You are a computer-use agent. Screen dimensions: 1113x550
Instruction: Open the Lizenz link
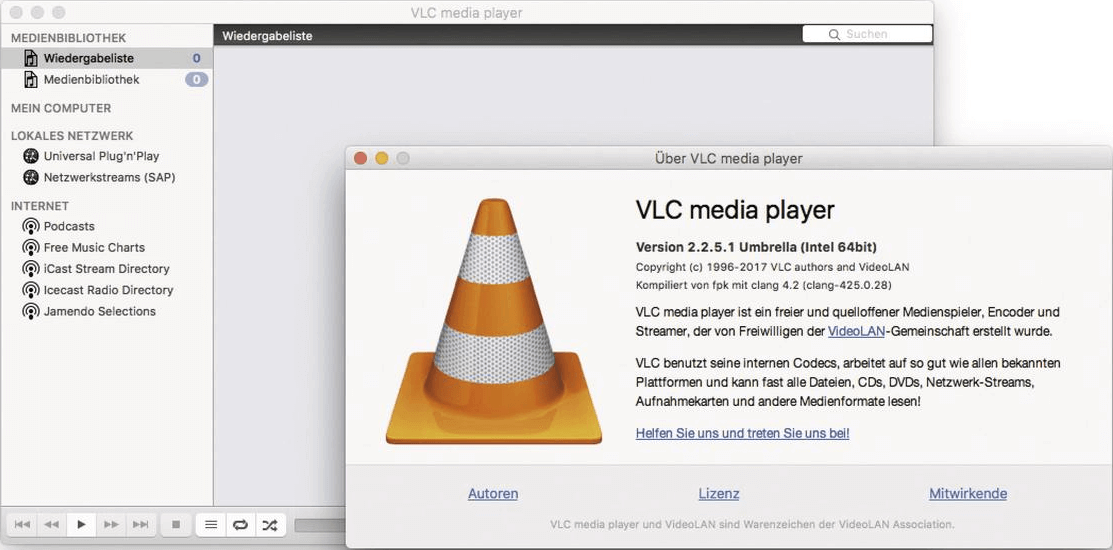pos(719,493)
